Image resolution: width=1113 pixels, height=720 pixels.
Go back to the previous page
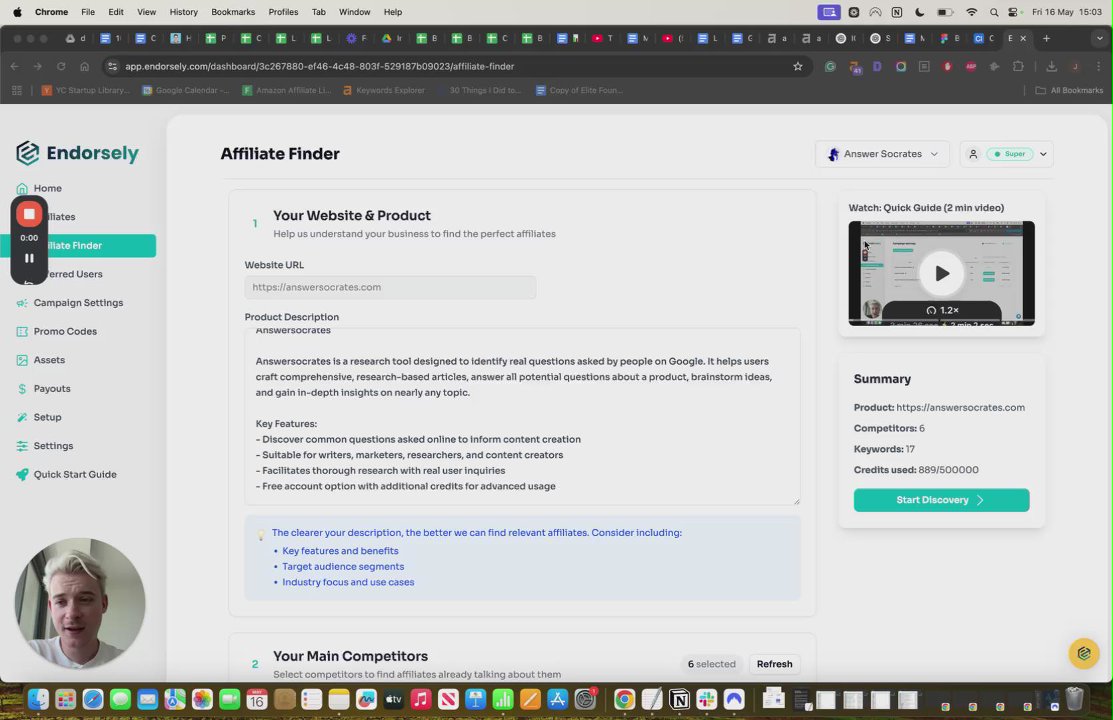pos(15,66)
